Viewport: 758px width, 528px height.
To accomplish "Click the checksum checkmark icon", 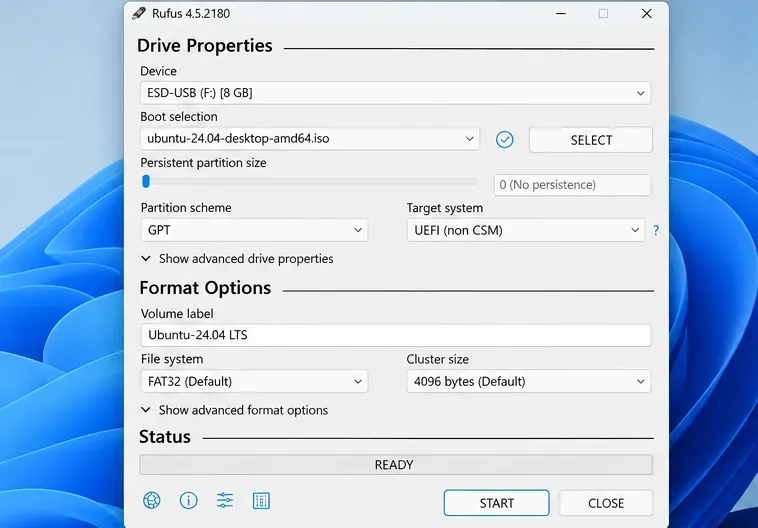I will [504, 140].
